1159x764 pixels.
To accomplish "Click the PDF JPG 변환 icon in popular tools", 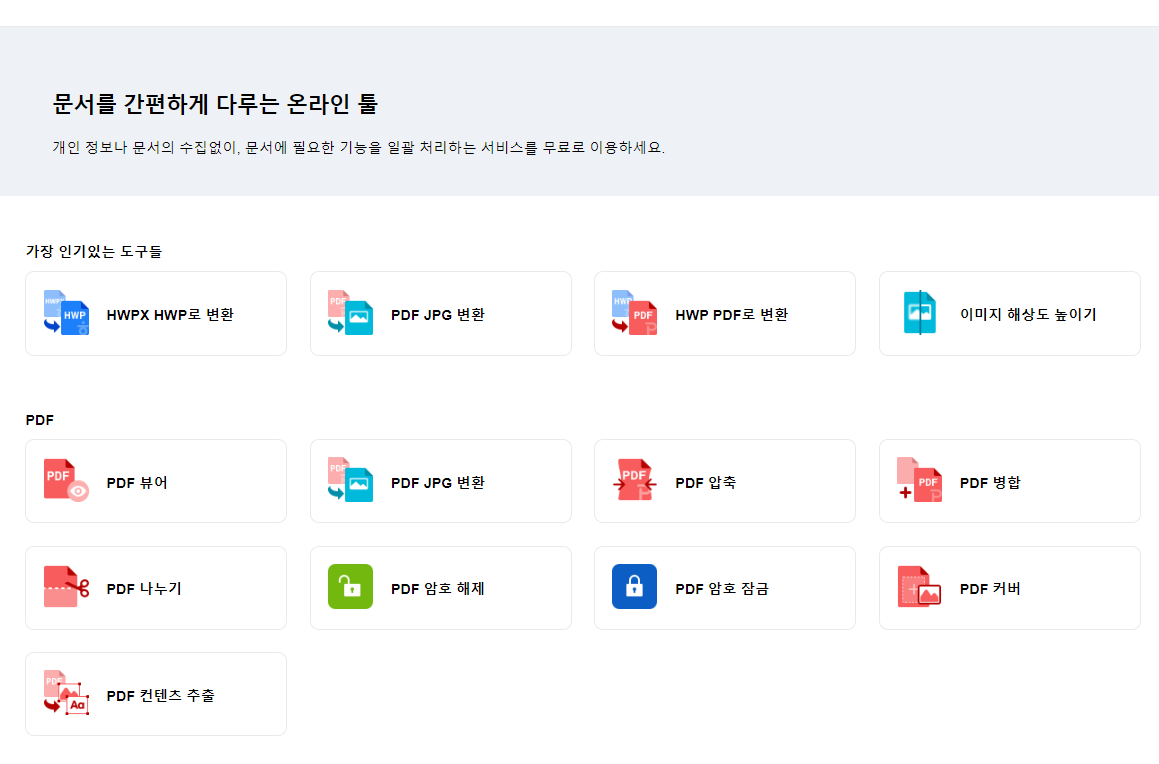I will (348, 312).
